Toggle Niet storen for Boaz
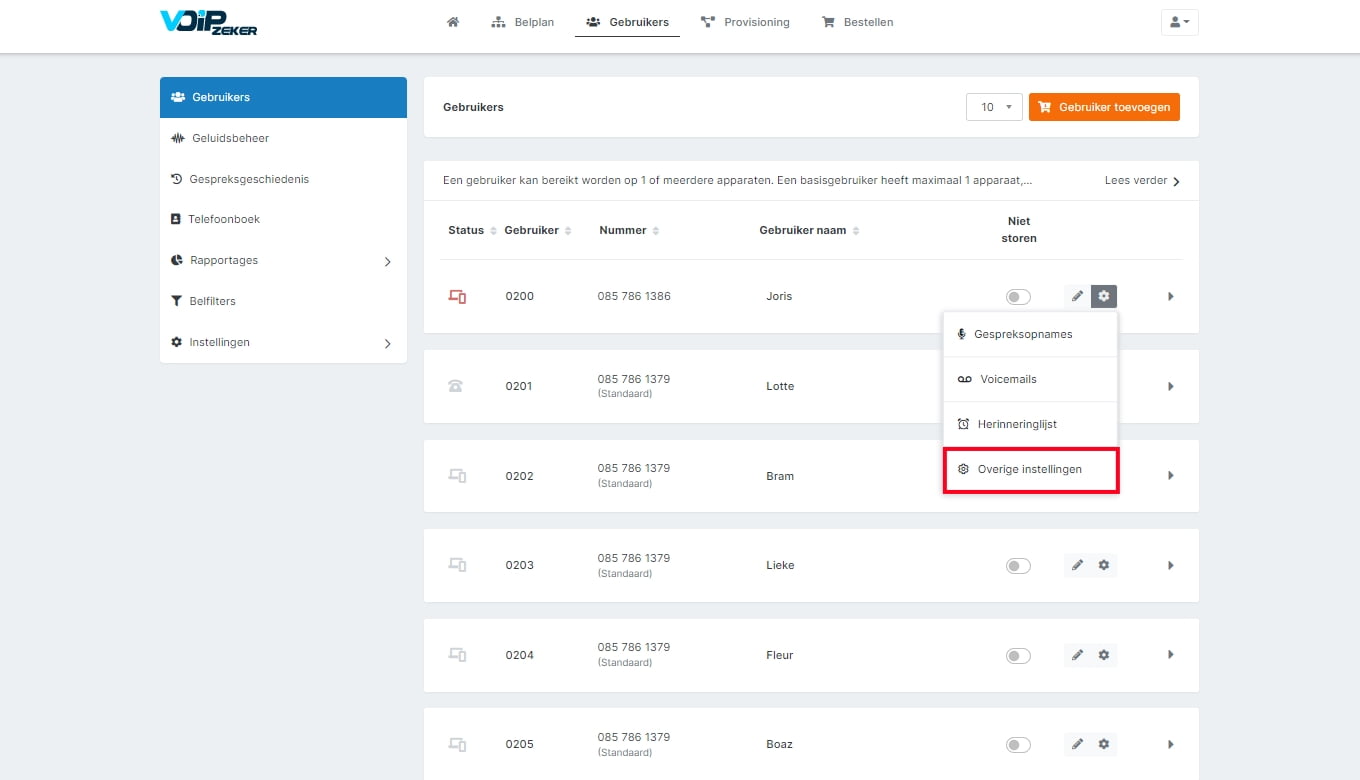Viewport: 1360px width, 780px height. [1018, 745]
